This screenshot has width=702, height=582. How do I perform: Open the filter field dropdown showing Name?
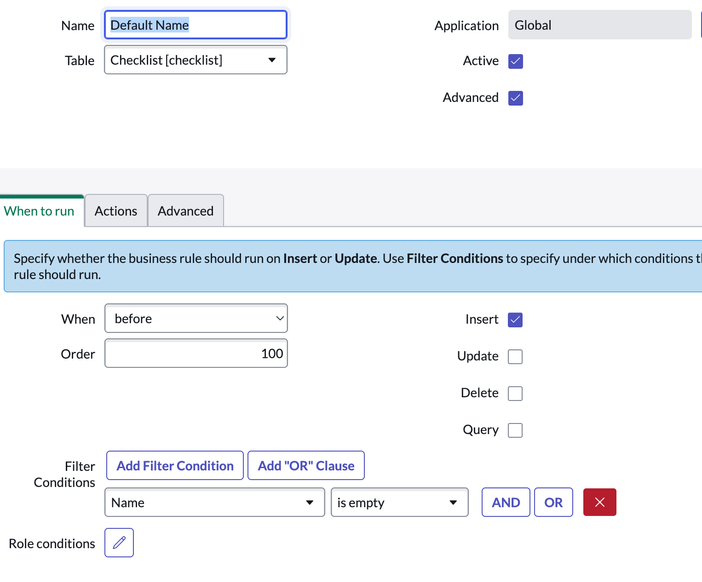click(x=214, y=502)
